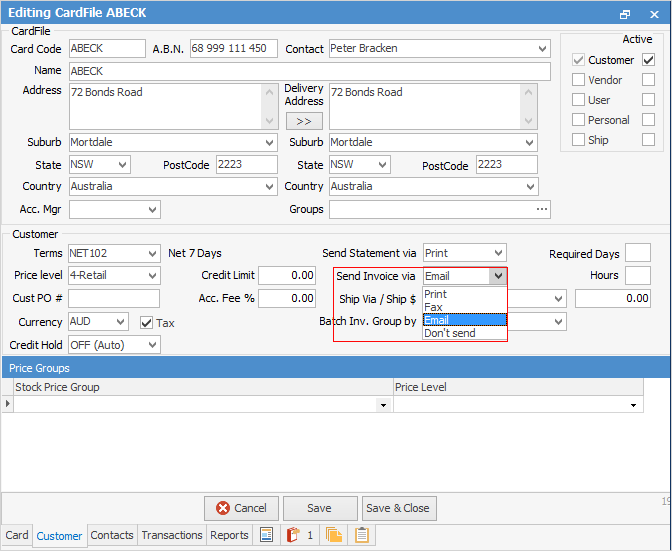Switch to the Transactions tab
This screenshot has width=672, height=551.
172,535
